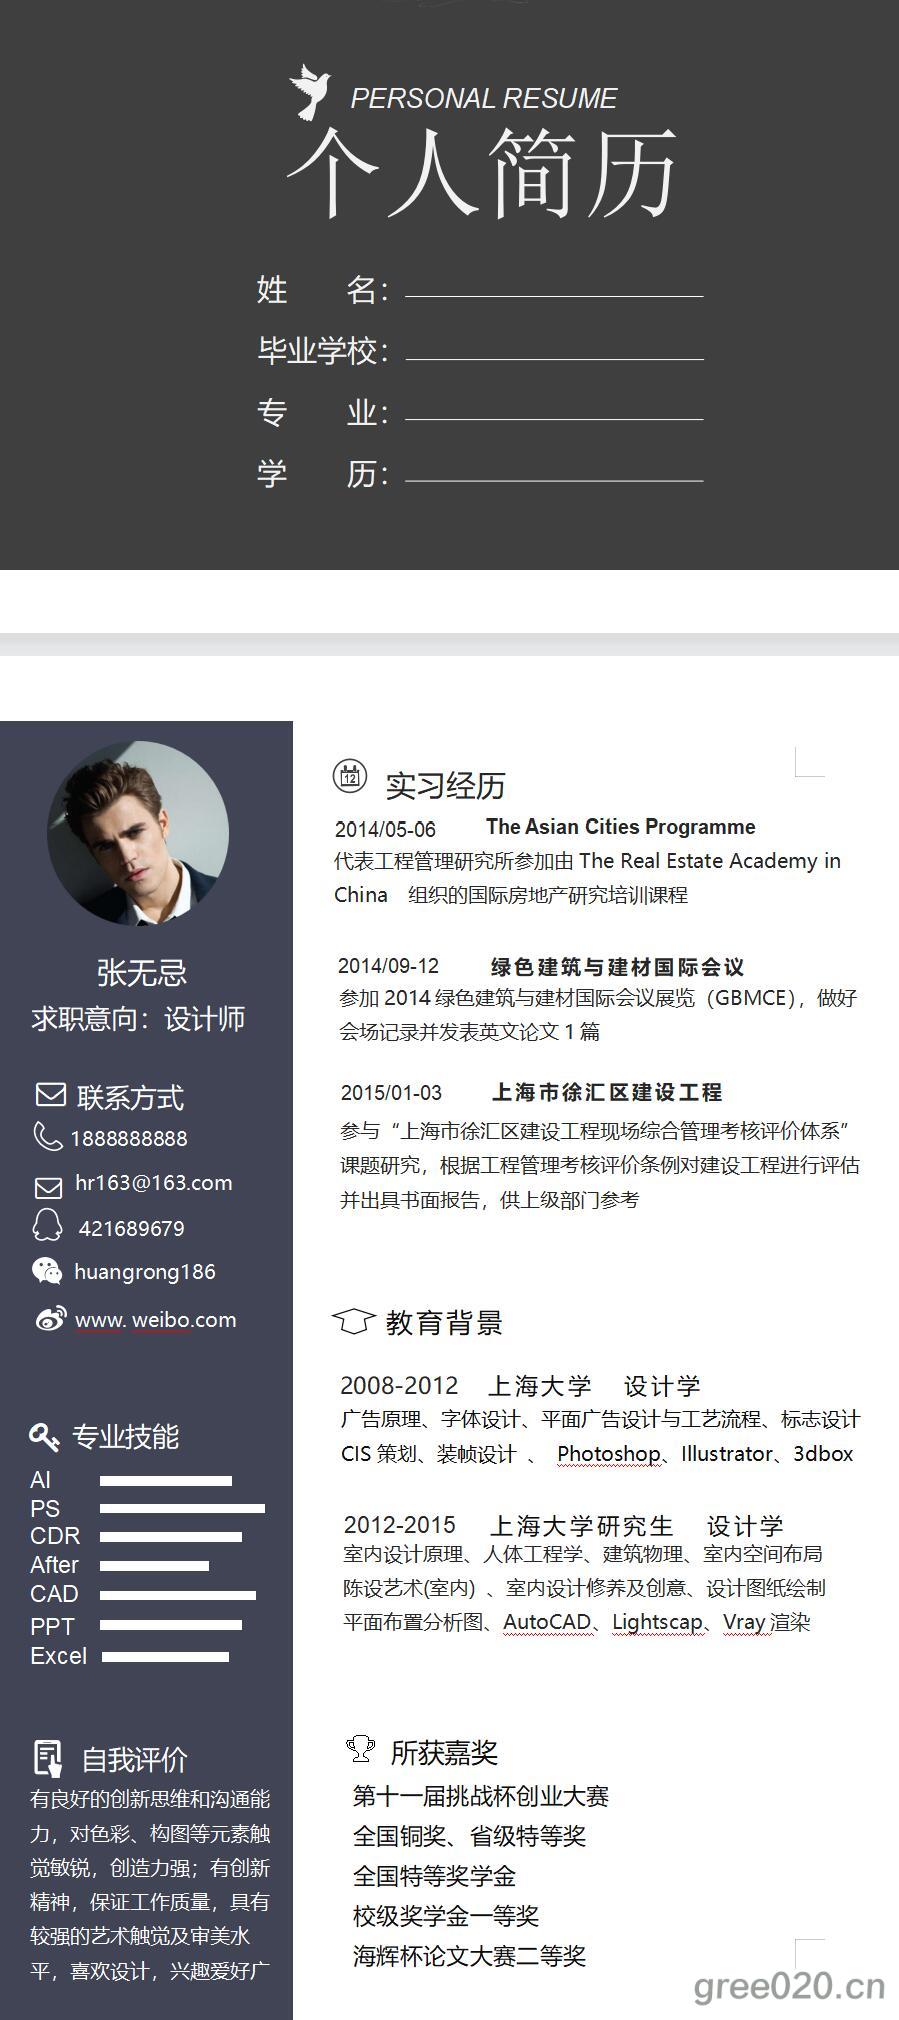
Task: Click the PS skill level bar
Action: [x=182, y=1508]
